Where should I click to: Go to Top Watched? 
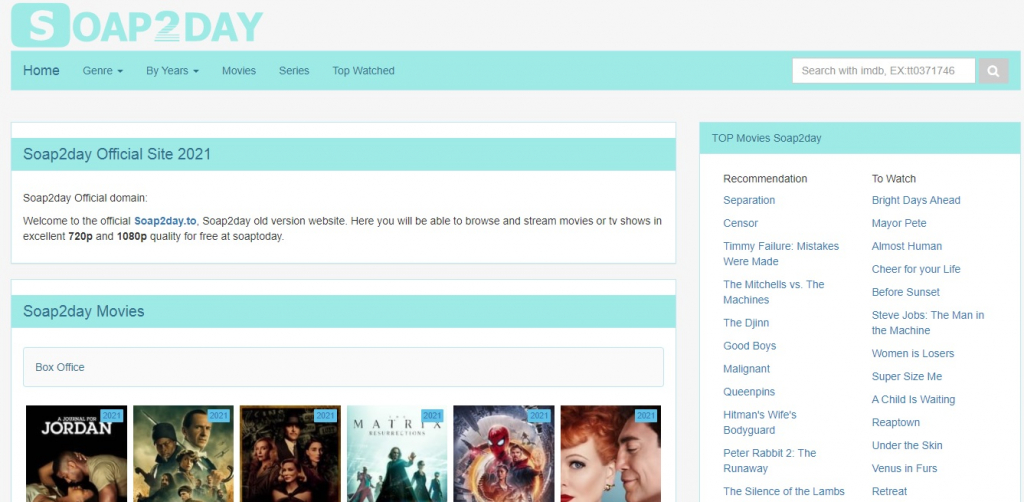coord(363,71)
